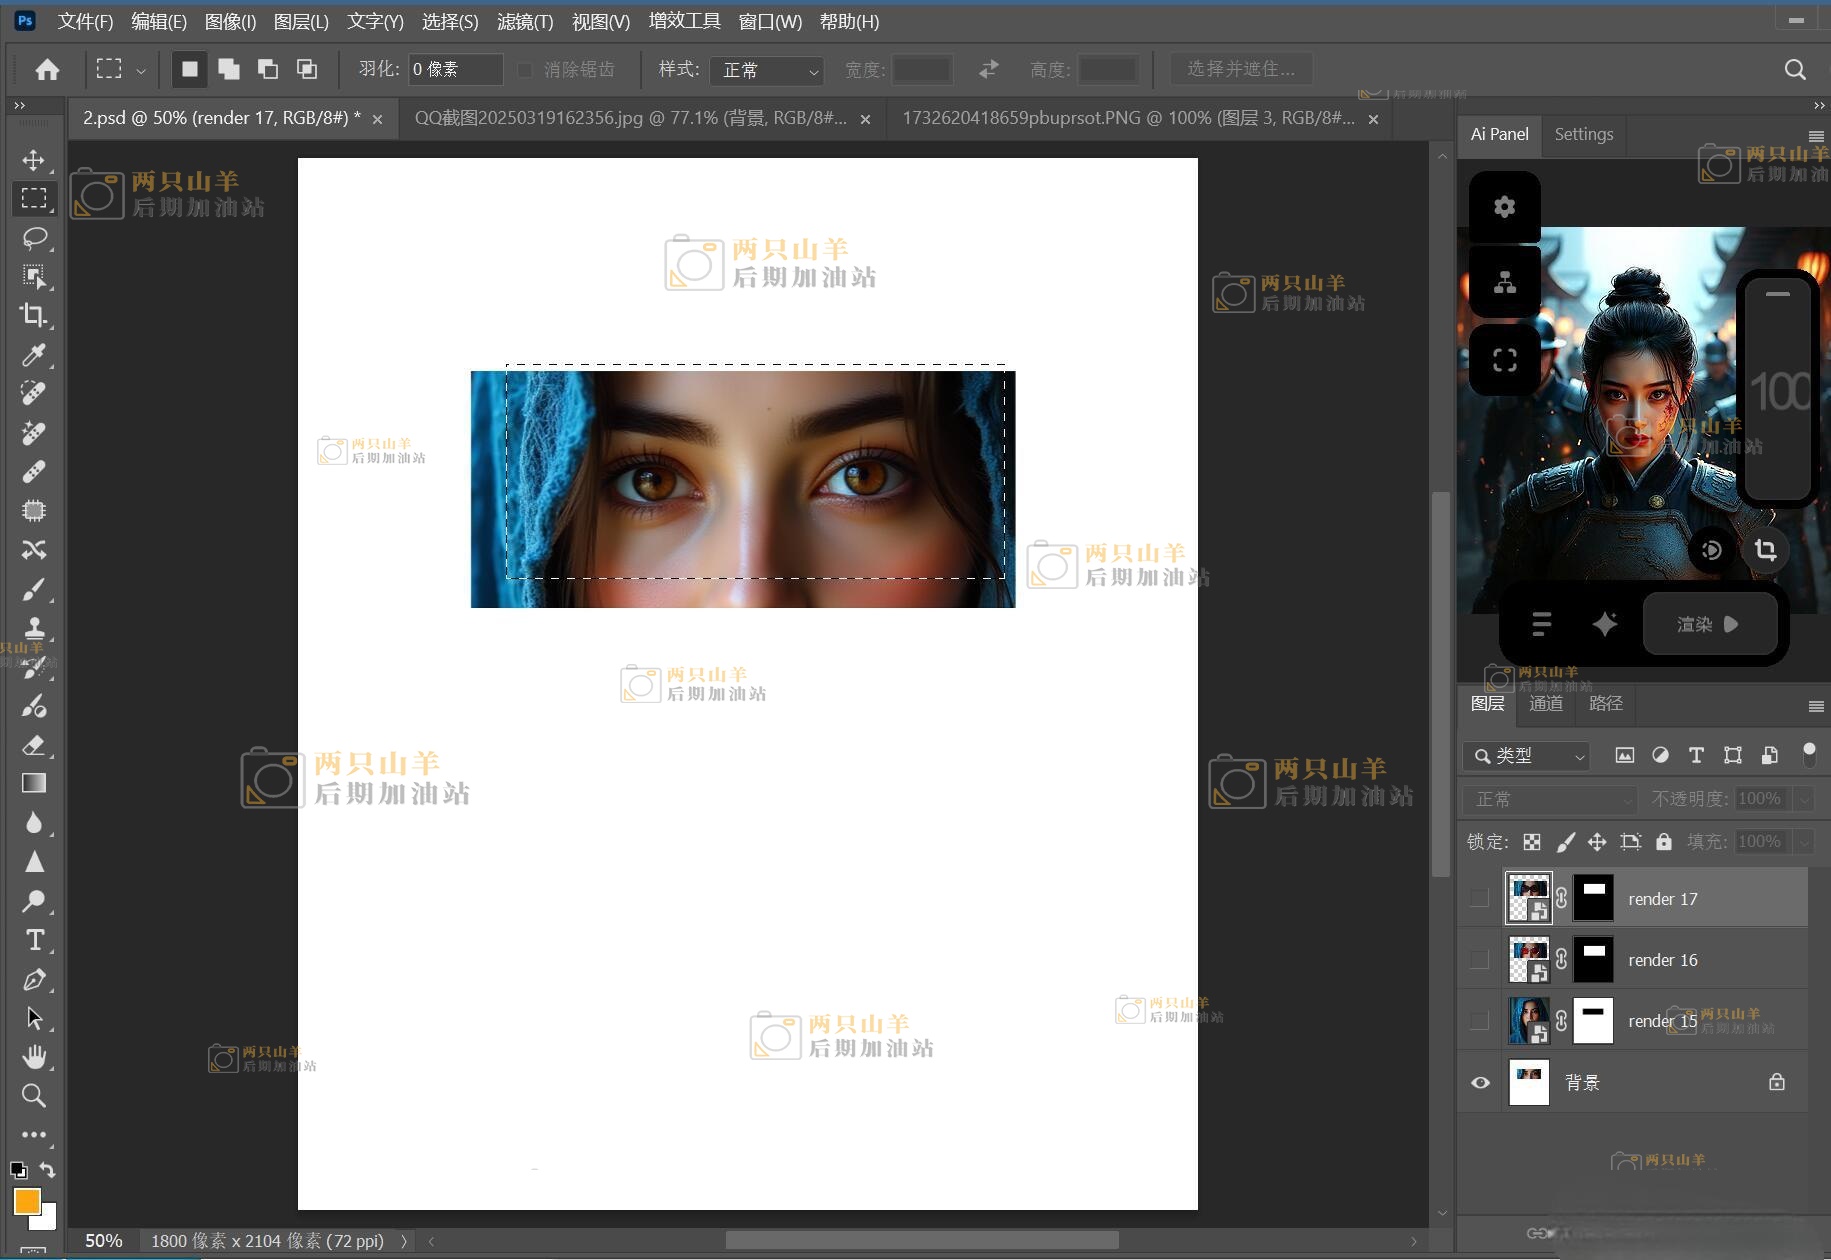This screenshot has height=1260, width=1831.
Task: Select the Hand tool
Action: pos(33,1057)
